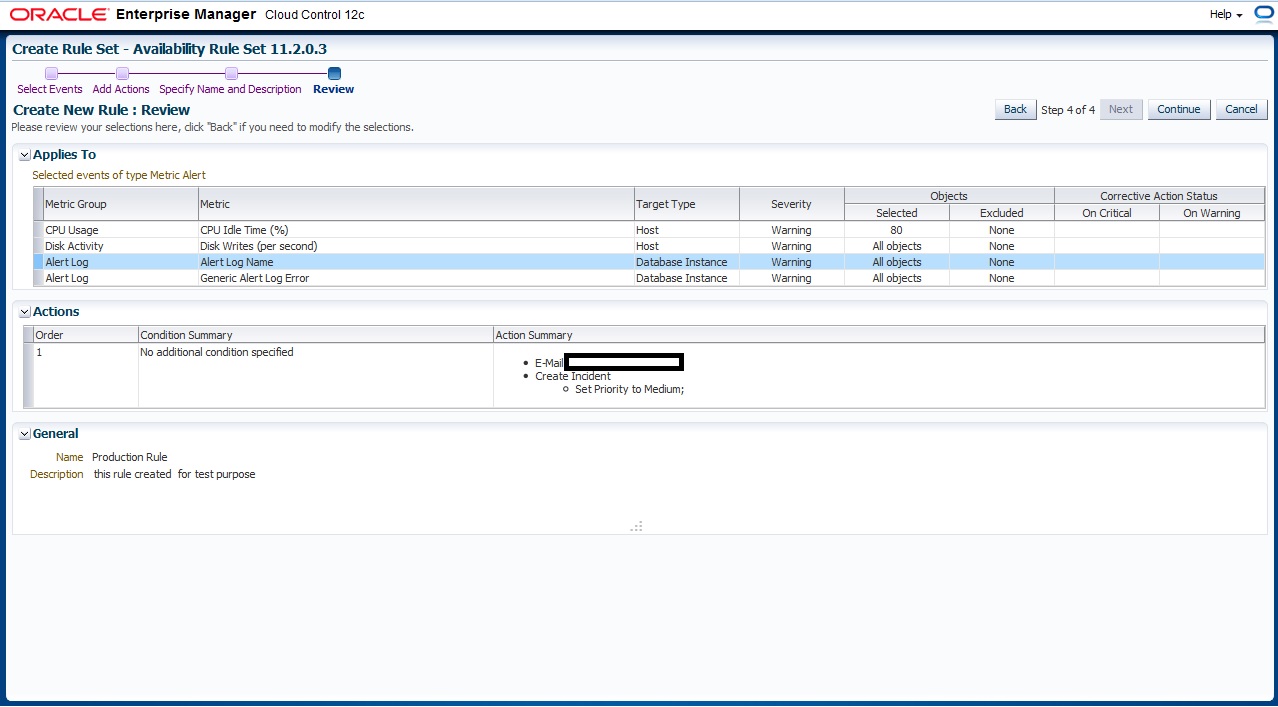Click the Select Events train step icon
Viewport: 1278px width, 707px height.
51,73
